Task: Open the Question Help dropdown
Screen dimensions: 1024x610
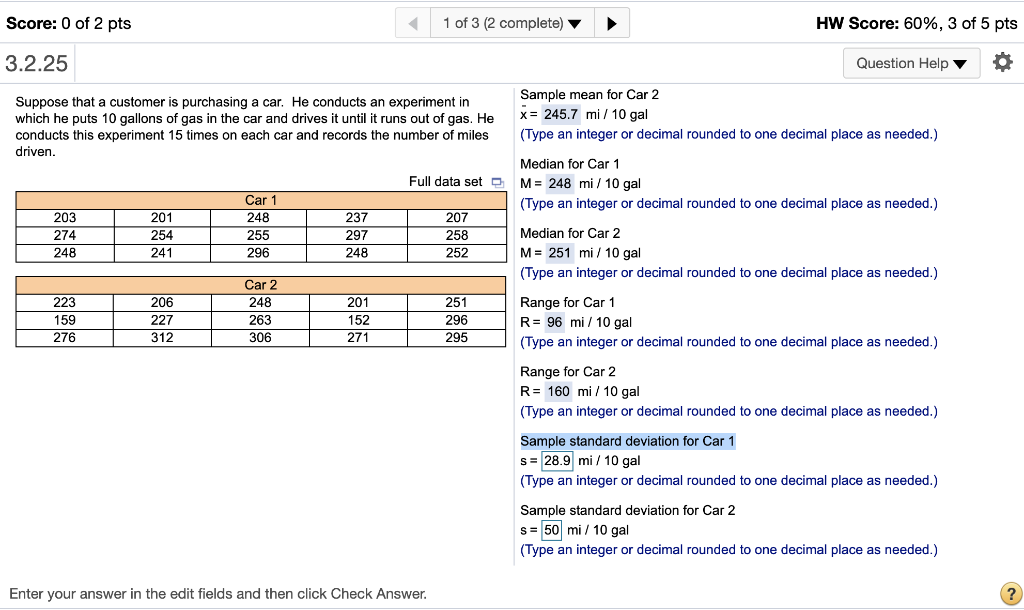Action: click(911, 63)
